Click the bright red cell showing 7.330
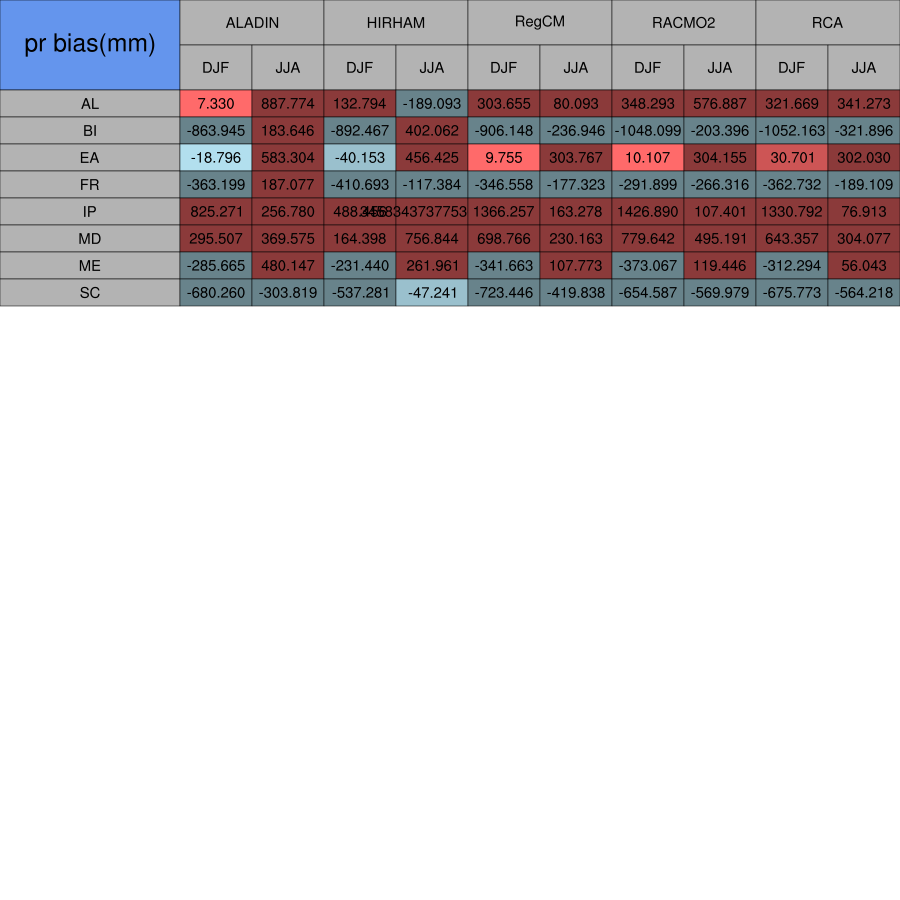Image resolution: width=900 pixels, height=900 pixels. [216, 104]
